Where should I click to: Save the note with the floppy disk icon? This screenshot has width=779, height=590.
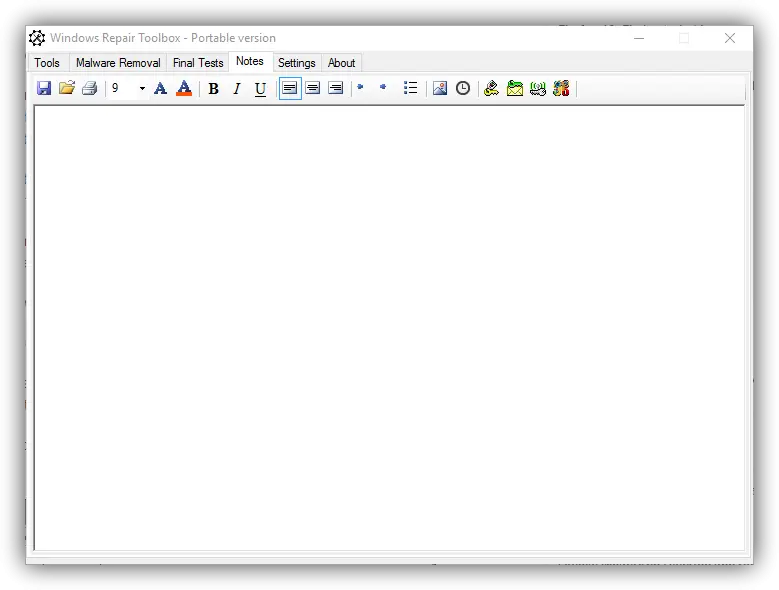[x=44, y=88]
